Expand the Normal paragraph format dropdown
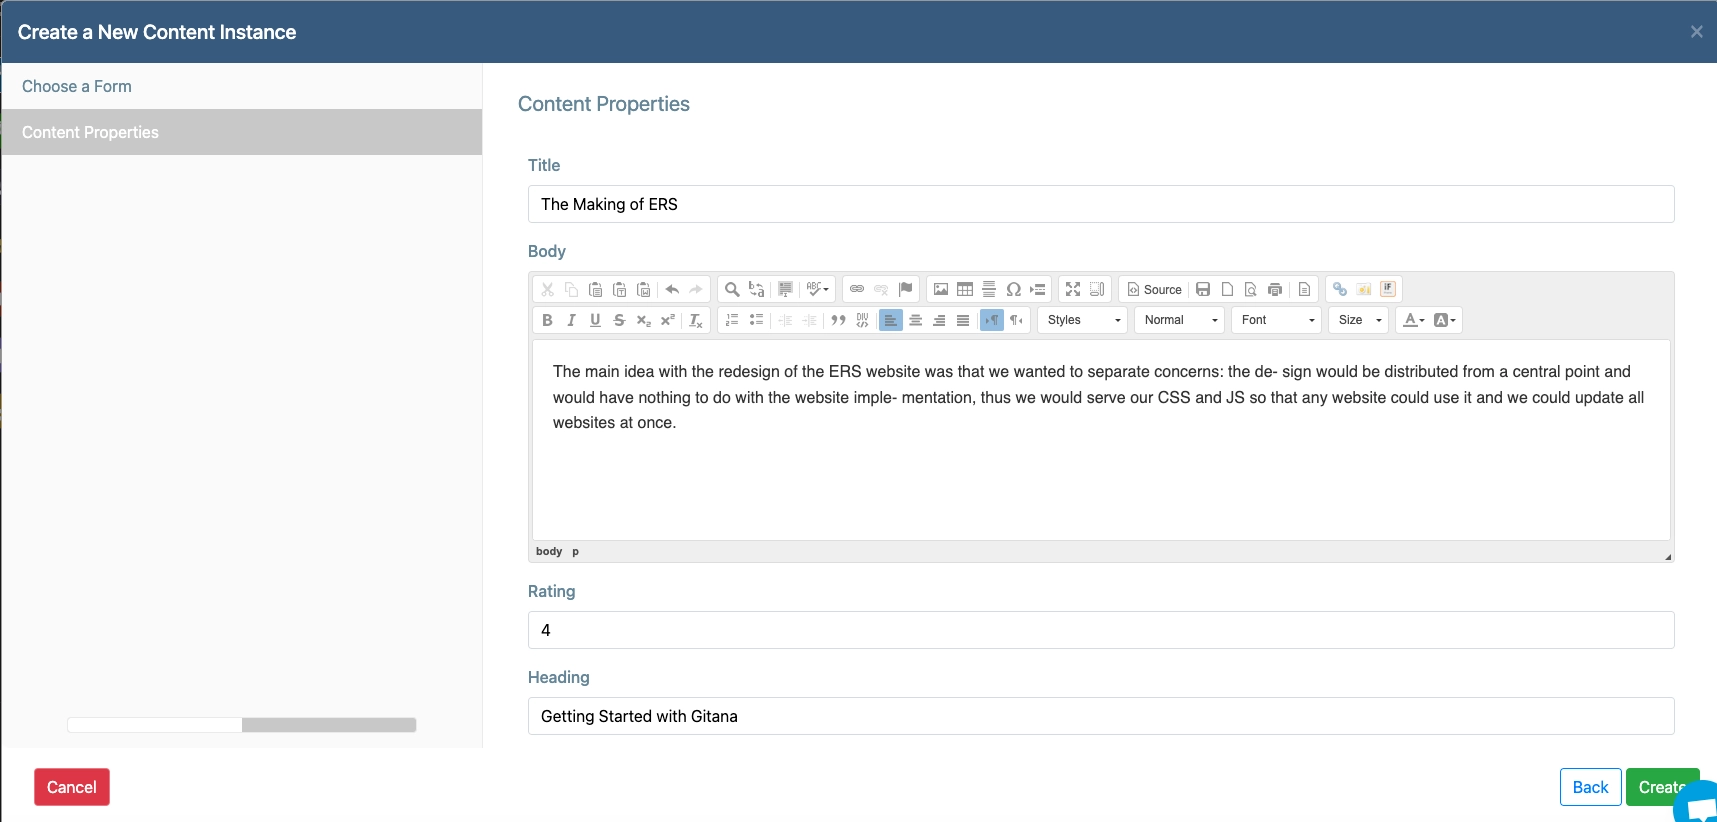This screenshot has width=1717, height=822. pyautogui.click(x=1180, y=321)
